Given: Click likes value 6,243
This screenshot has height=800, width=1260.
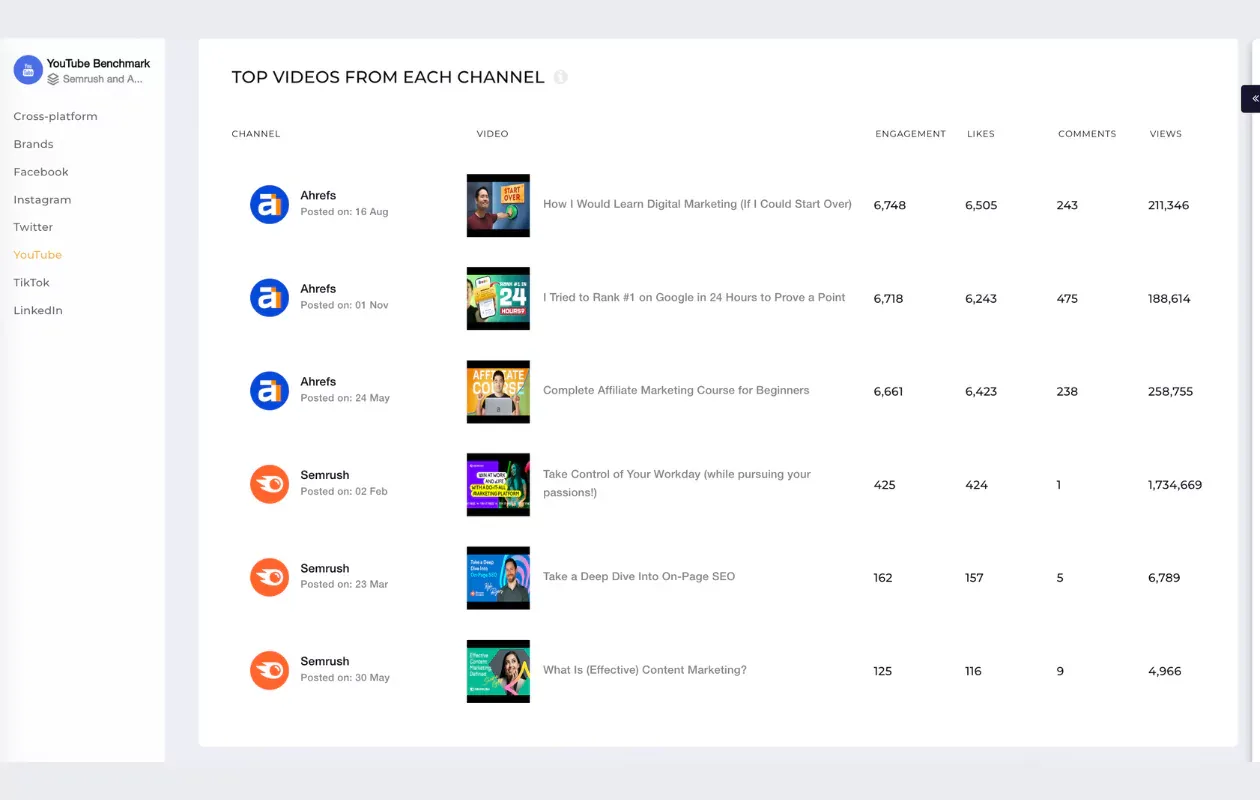Looking at the screenshot, I should (x=981, y=298).
